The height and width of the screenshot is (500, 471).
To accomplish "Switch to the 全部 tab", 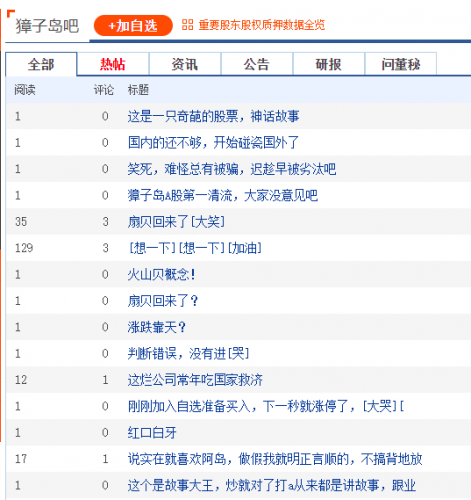I will pyautogui.click(x=41, y=64).
